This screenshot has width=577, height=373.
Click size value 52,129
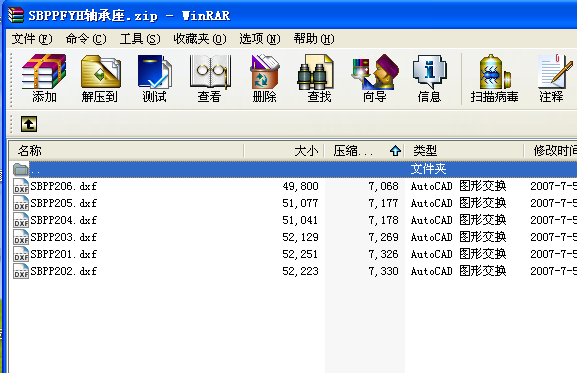300,237
